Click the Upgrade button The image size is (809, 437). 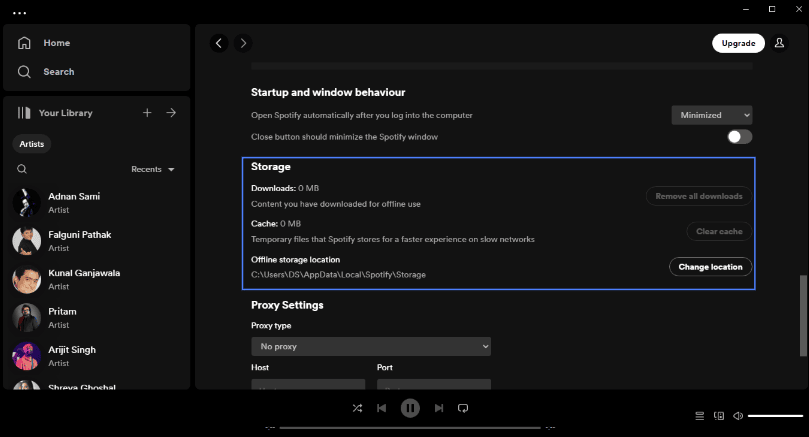pyautogui.click(x=738, y=43)
